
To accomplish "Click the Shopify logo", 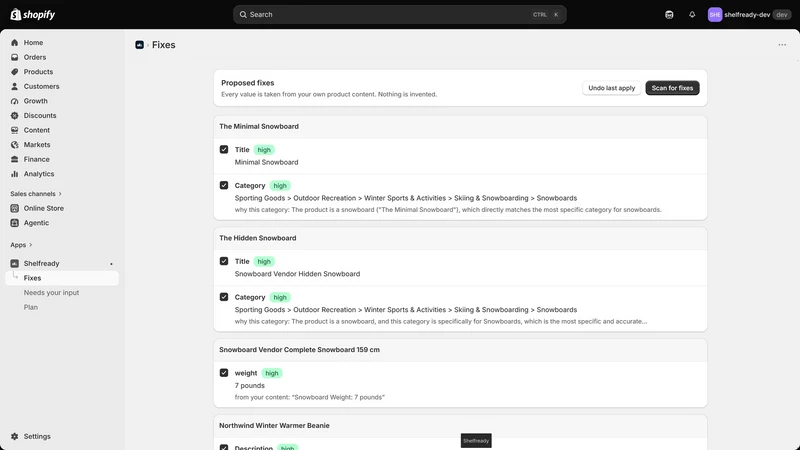I will pos(33,15).
